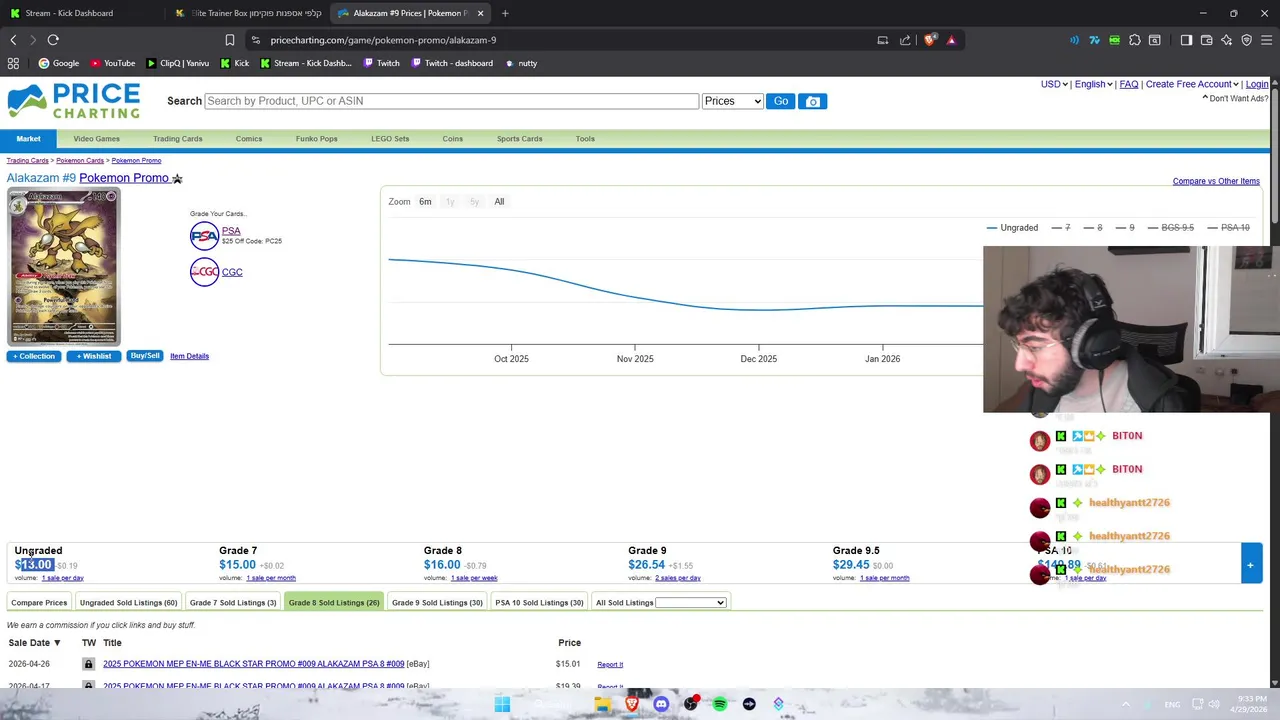The width and height of the screenshot is (1280, 720).
Task: Click the + Wishlist button
Action: 94,356
